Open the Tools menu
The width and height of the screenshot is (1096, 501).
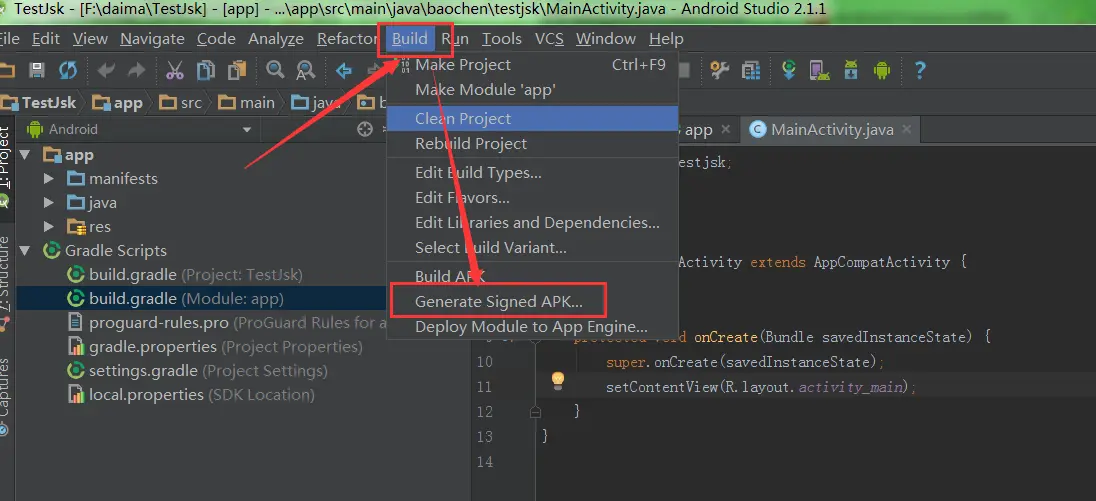click(x=502, y=39)
